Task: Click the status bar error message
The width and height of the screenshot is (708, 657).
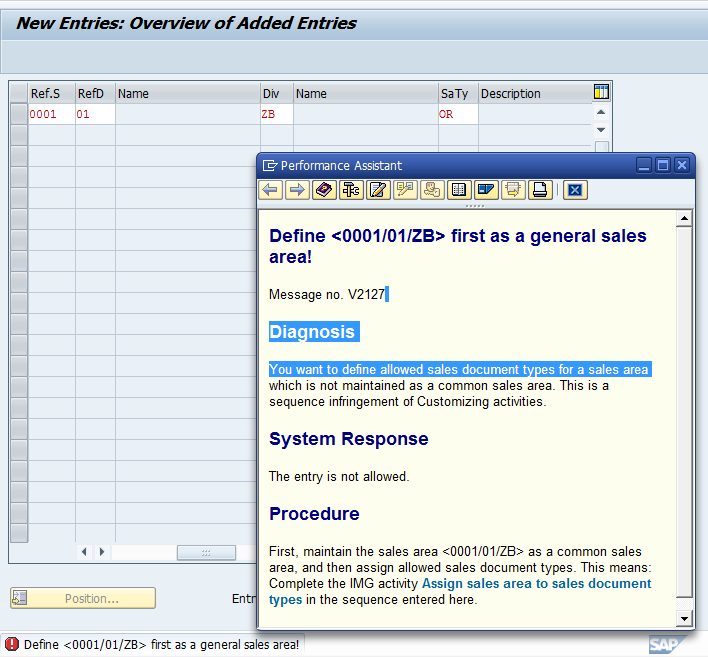Action: (x=161, y=644)
